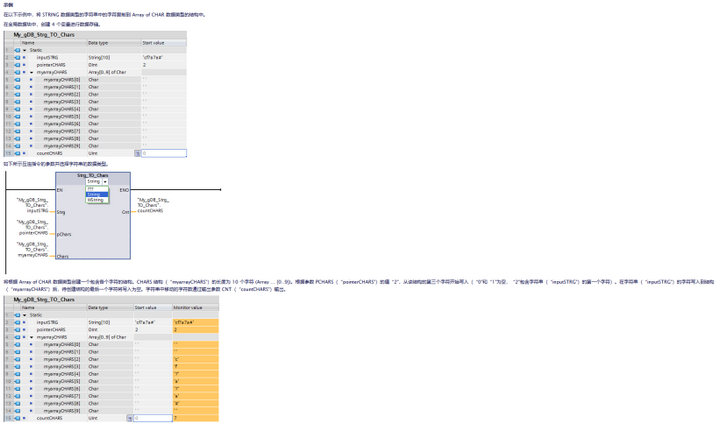Click the myarrayCHARS row icon in second table
This screenshot has width=720, height=424.
(17, 337)
